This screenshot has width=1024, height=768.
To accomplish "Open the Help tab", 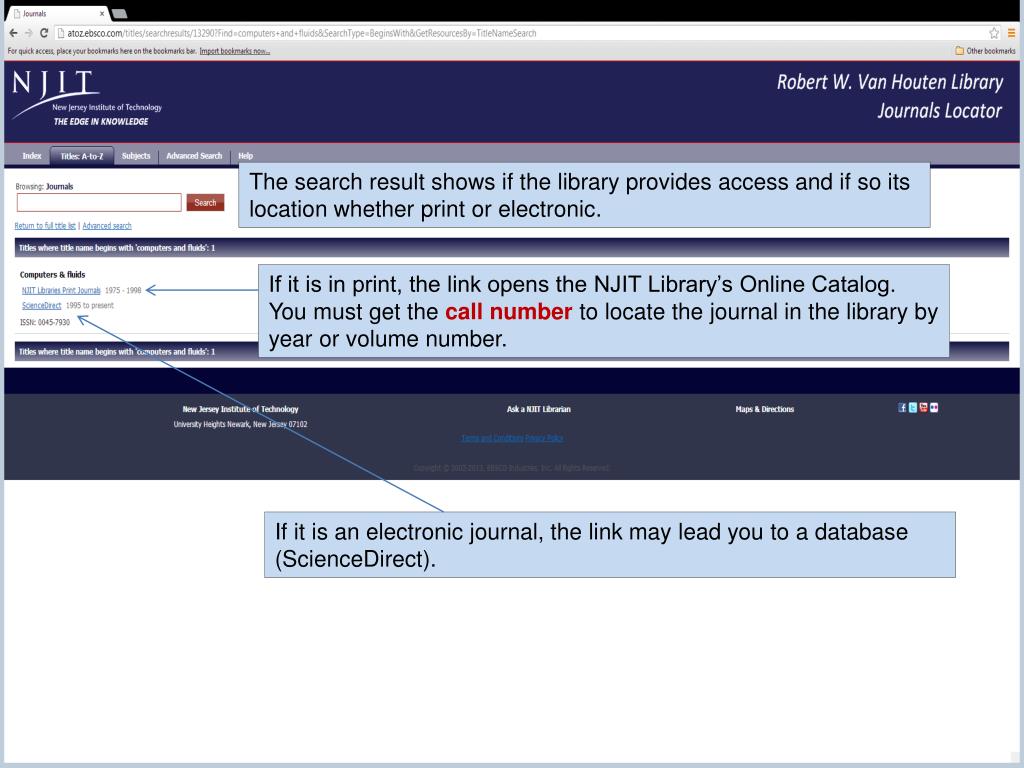I will [x=246, y=155].
